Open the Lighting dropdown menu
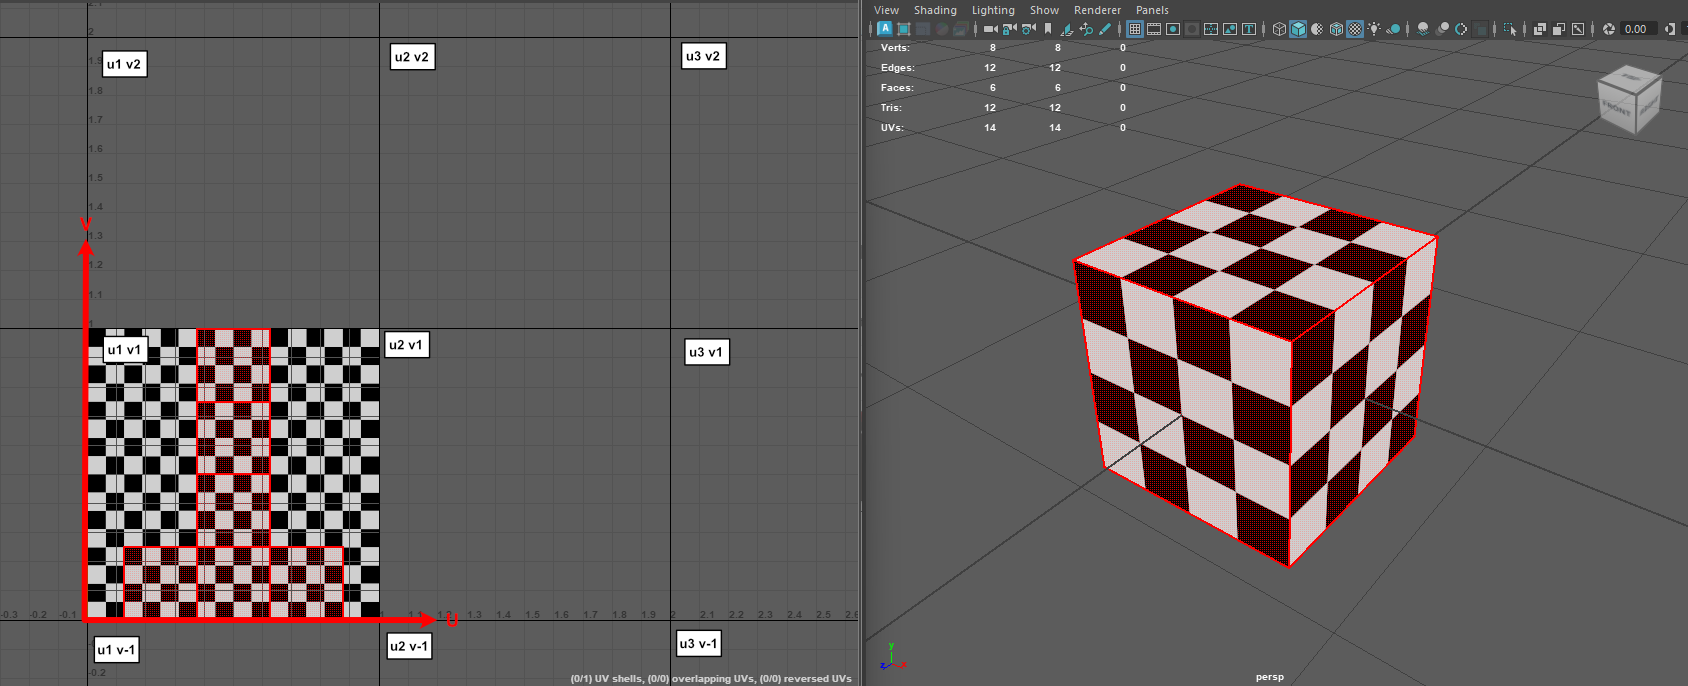The image size is (1688, 686). (993, 10)
